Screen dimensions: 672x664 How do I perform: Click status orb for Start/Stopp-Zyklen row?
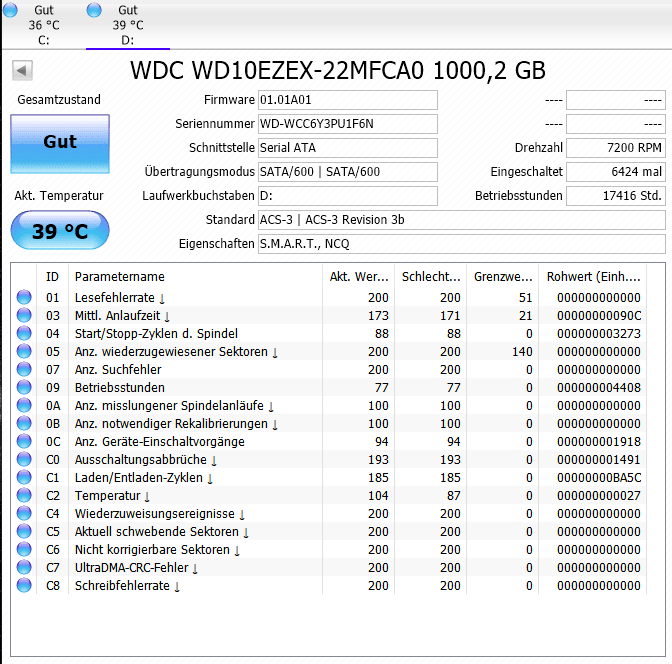click(x=24, y=333)
